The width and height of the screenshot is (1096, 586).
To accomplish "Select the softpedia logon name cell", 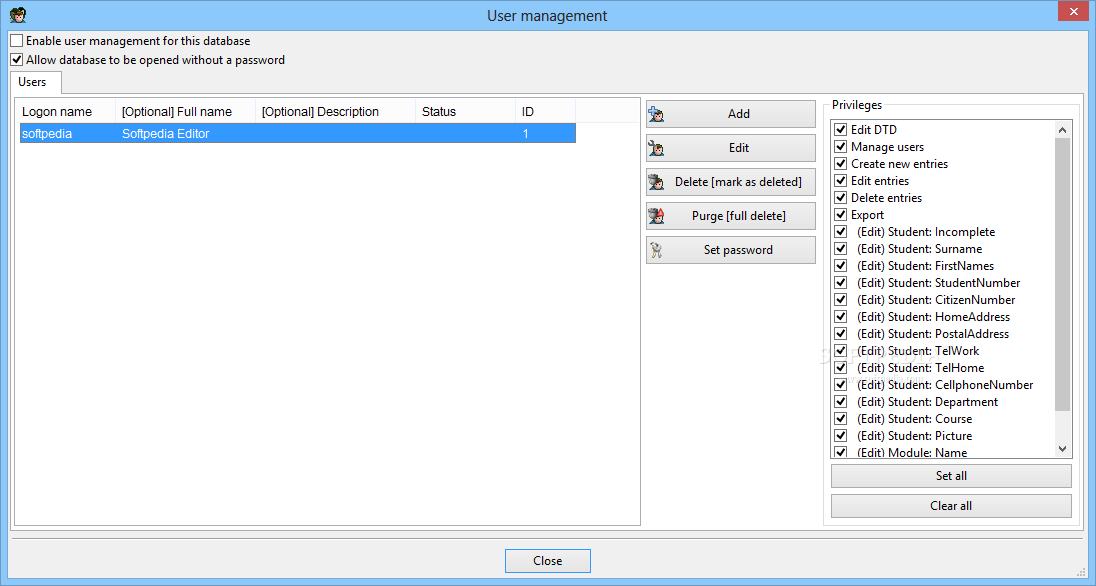I will 47,134.
